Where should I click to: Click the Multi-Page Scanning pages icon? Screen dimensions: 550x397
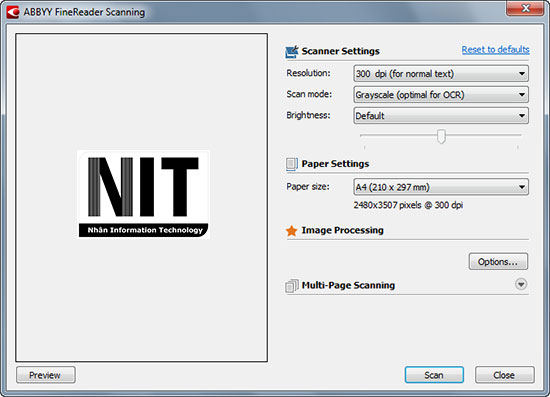(291, 285)
